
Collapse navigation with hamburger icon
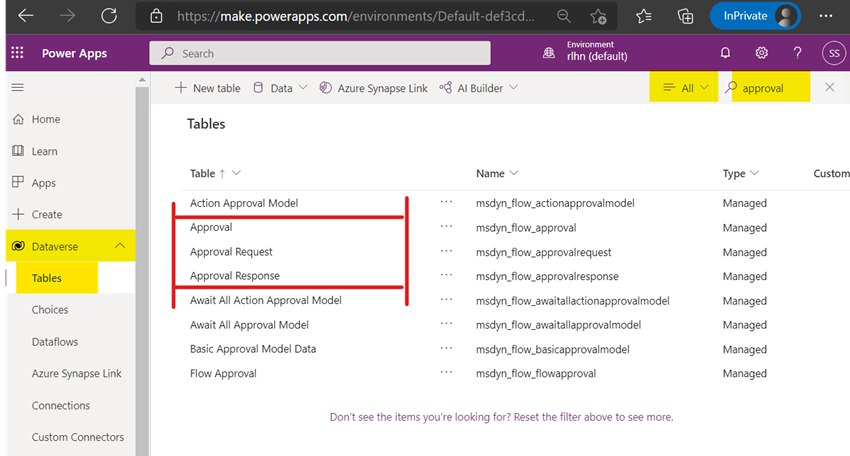[18, 87]
